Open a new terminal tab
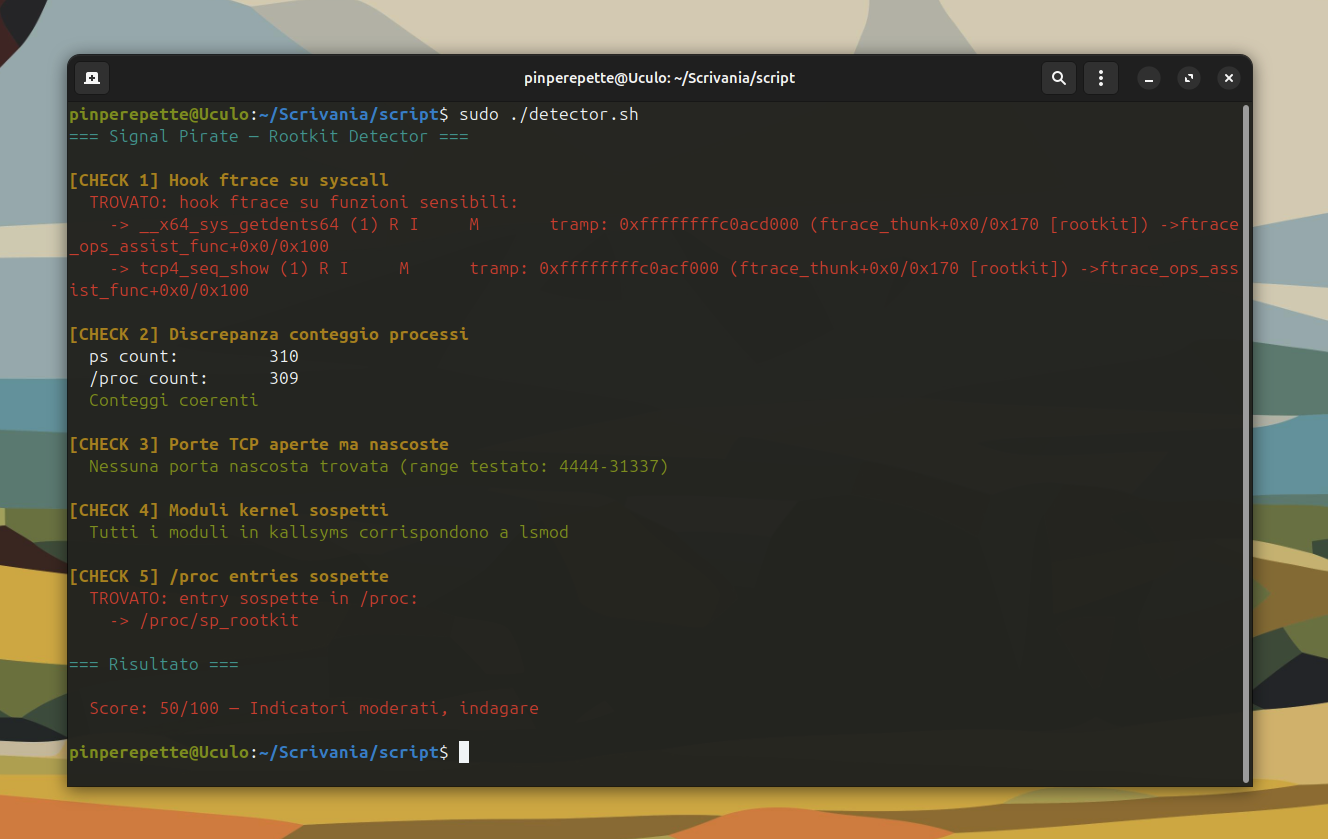Viewport: 1328px width, 839px height. point(92,78)
